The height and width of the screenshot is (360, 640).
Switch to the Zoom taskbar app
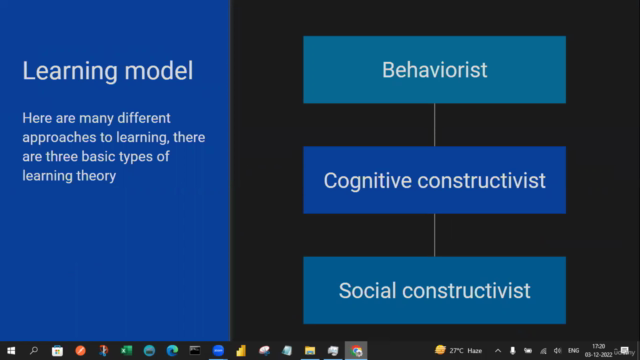point(218,351)
